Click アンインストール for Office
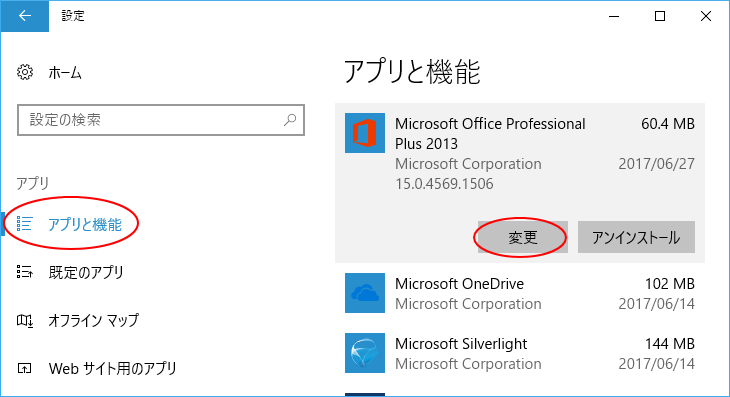 click(x=636, y=237)
